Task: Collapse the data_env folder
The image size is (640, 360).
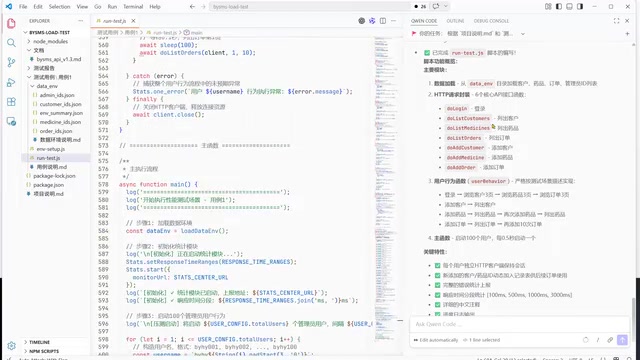Action: [x=47, y=86]
